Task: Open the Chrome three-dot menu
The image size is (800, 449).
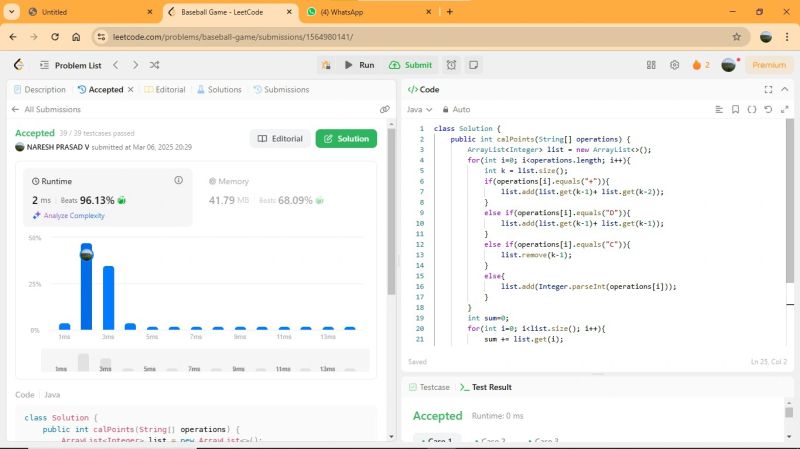Action: [x=787, y=37]
